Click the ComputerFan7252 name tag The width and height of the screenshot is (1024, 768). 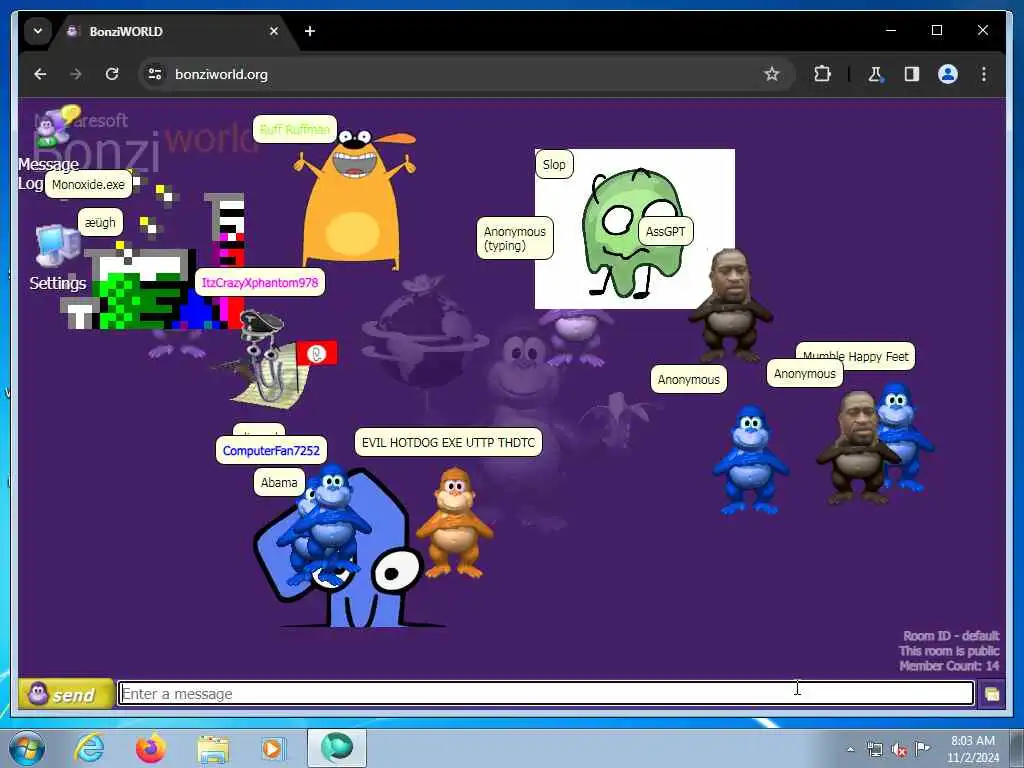tap(271, 451)
